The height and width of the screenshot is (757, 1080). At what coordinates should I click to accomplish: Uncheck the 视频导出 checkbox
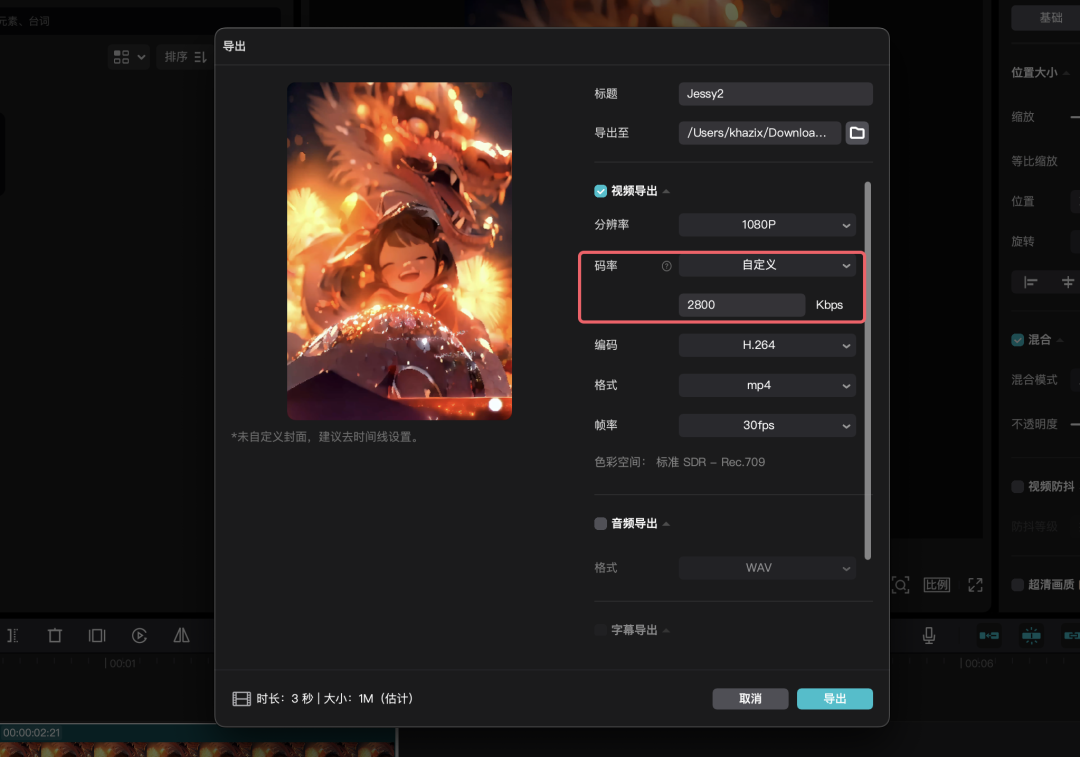(601, 191)
